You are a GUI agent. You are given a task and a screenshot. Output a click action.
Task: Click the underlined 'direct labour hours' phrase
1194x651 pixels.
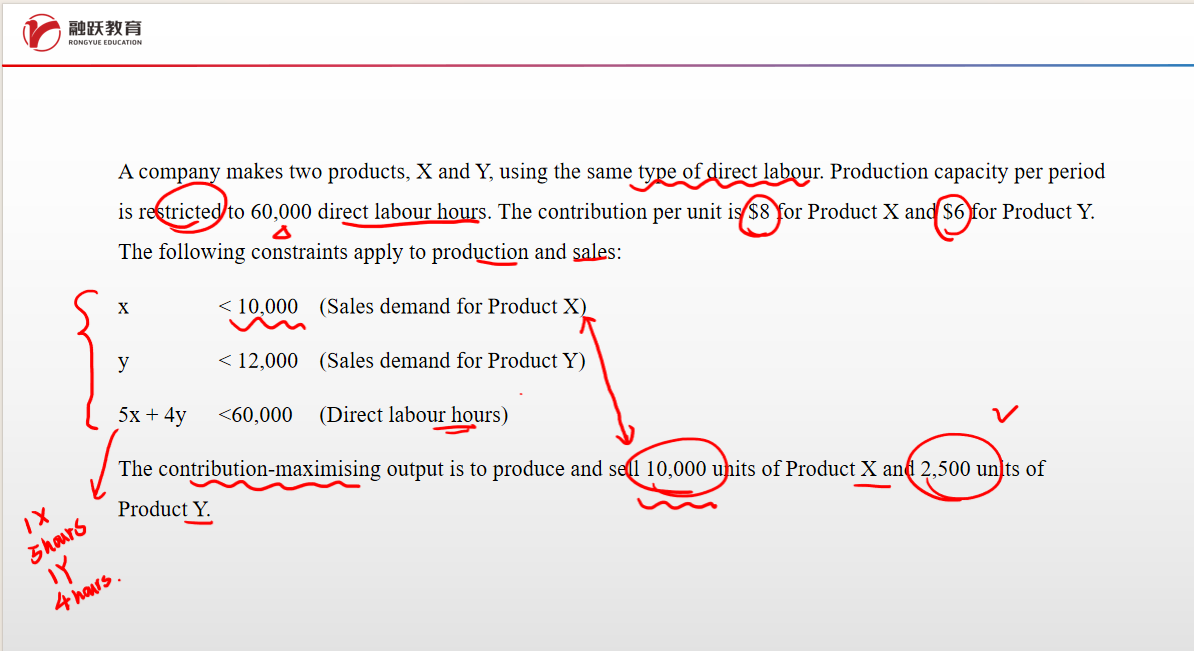click(x=402, y=212)
